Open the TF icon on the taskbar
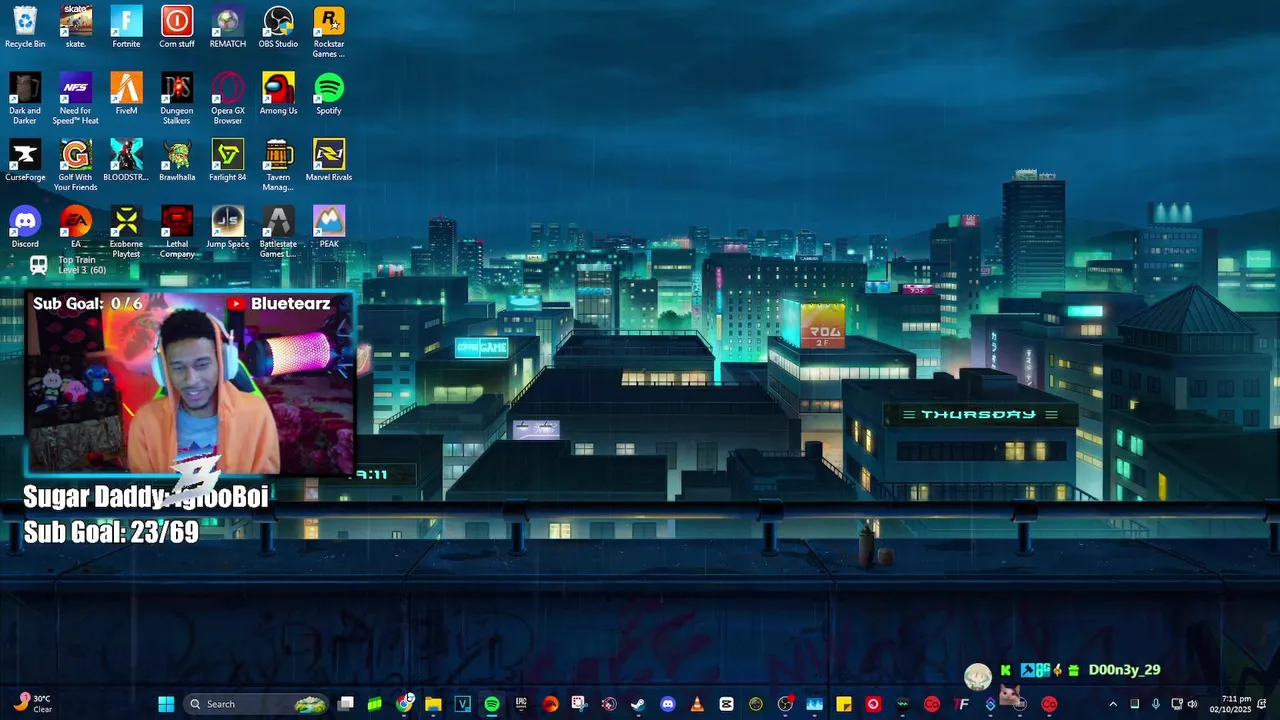1280x720 pixels. [961, 704]
